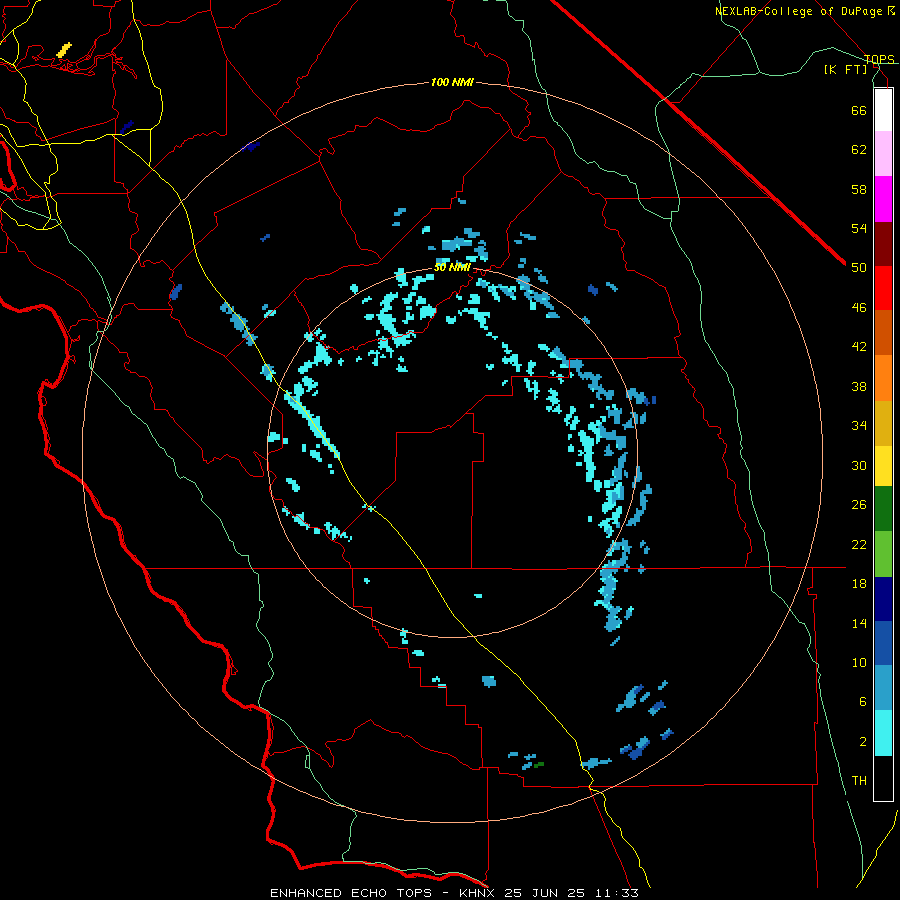Pick the light green legend swatch
The width and height of the screenshot is (900, 900).
[883, 554]
